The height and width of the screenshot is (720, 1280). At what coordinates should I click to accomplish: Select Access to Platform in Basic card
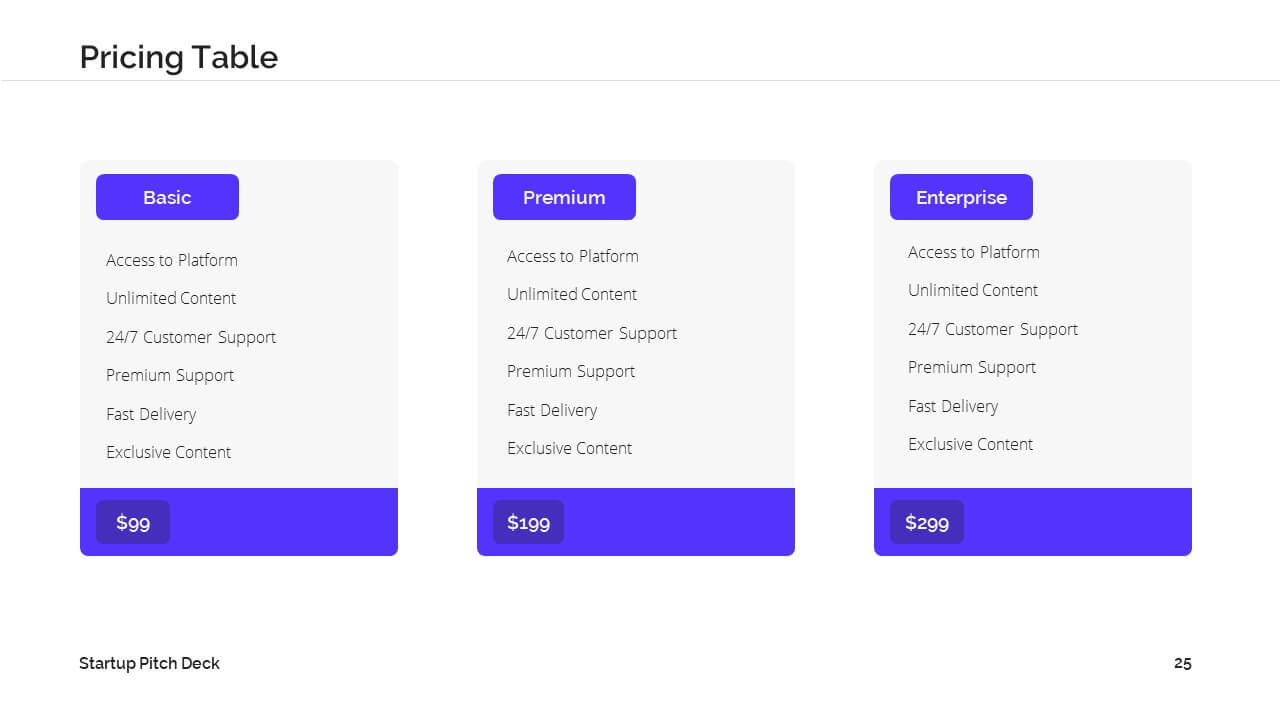coord(172,260)
